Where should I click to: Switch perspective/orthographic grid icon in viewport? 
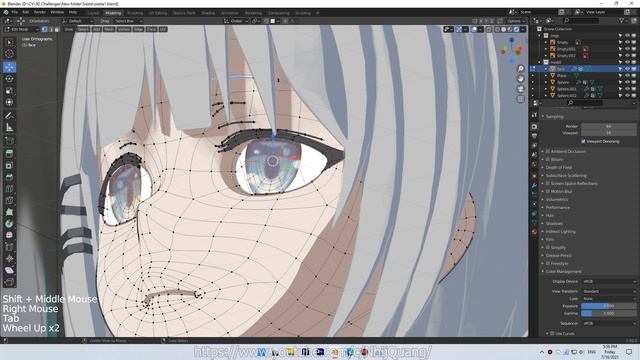pos(520,99)
